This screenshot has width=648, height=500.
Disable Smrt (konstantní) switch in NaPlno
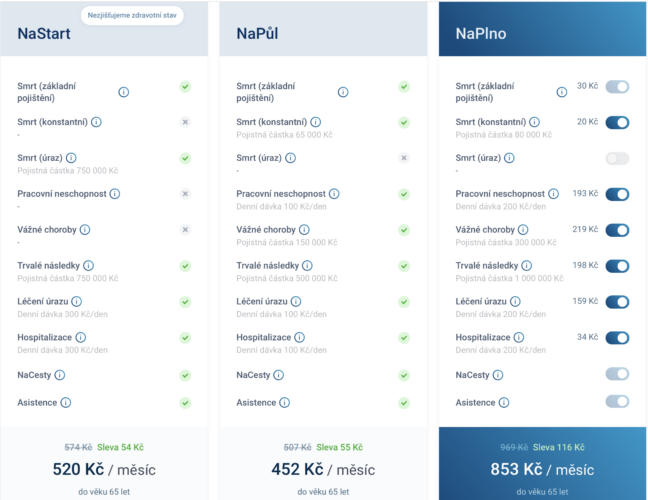(x=617, y=122)
